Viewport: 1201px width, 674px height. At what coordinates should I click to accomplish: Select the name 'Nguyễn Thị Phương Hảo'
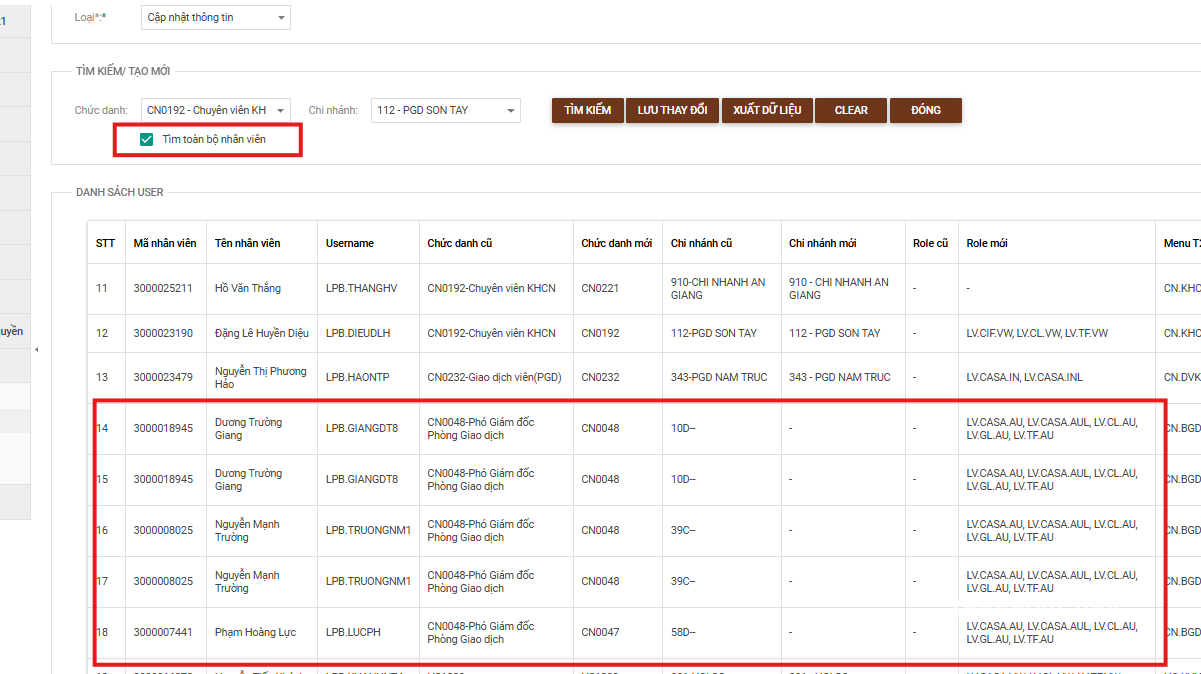point(260,377)
